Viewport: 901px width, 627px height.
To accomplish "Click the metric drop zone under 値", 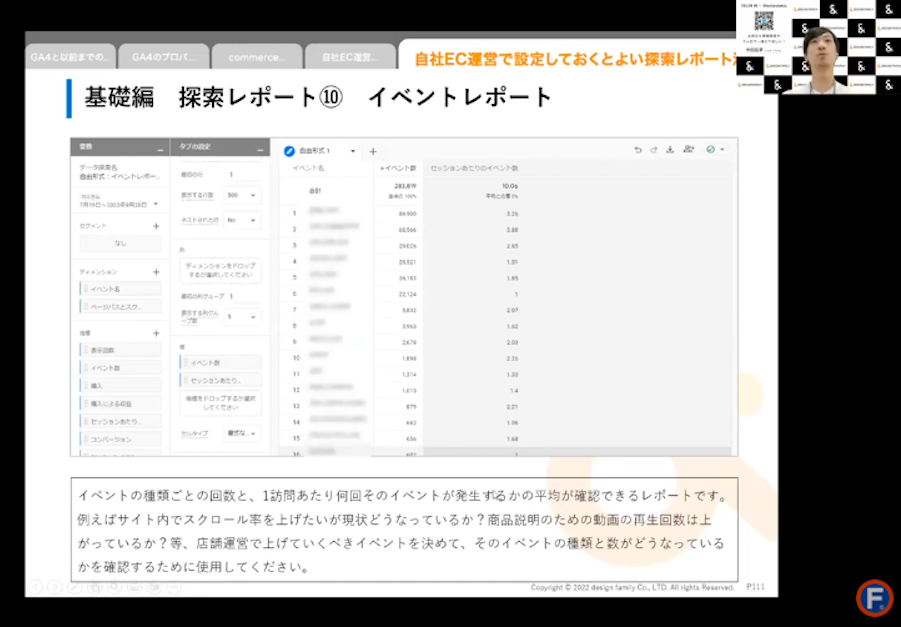I will (x=220, y=403).
